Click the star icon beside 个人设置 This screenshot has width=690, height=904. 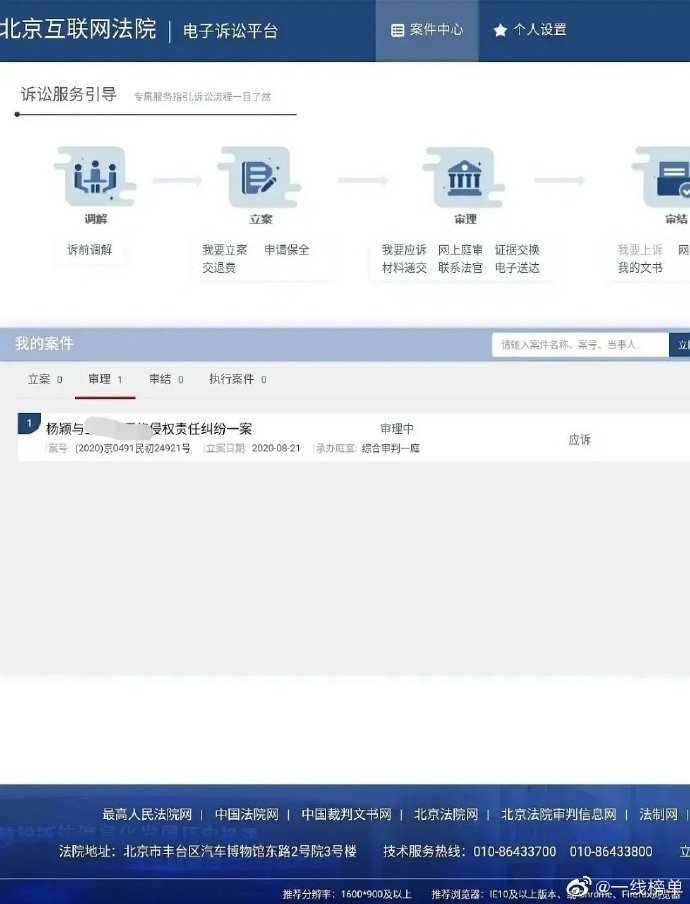click(x=500, y=30)
